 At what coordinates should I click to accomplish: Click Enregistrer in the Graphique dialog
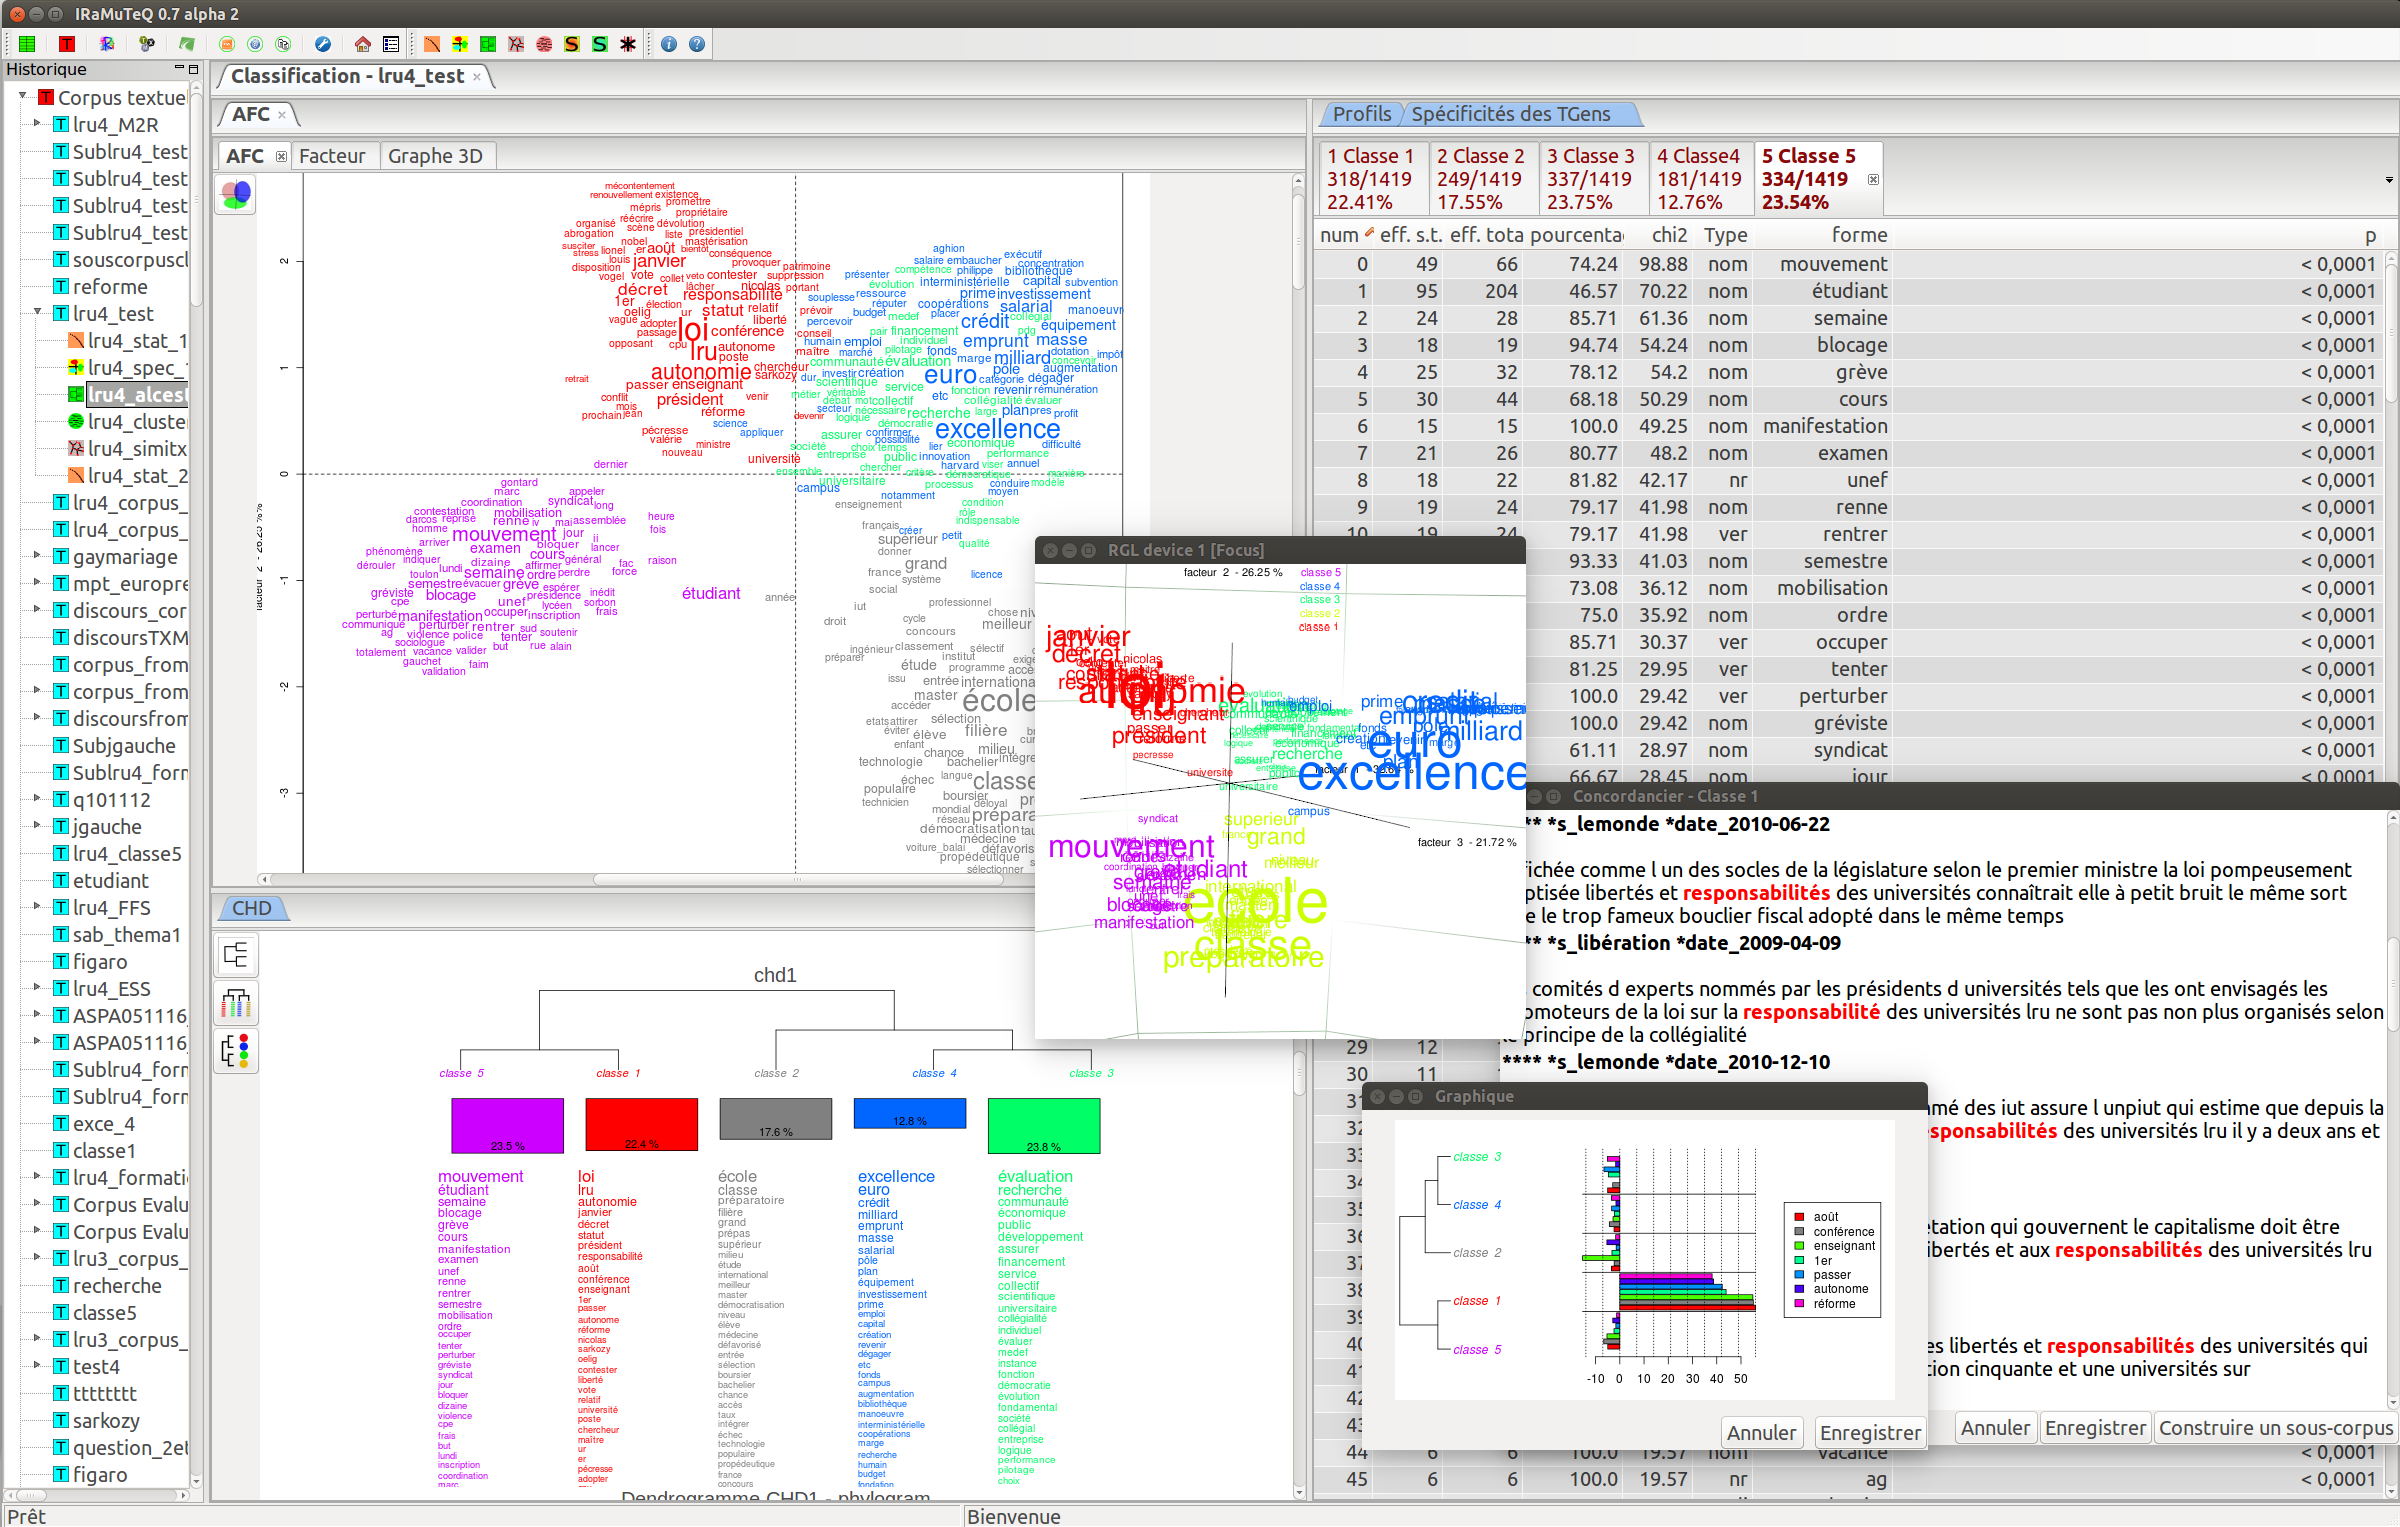point(1869,1433)
